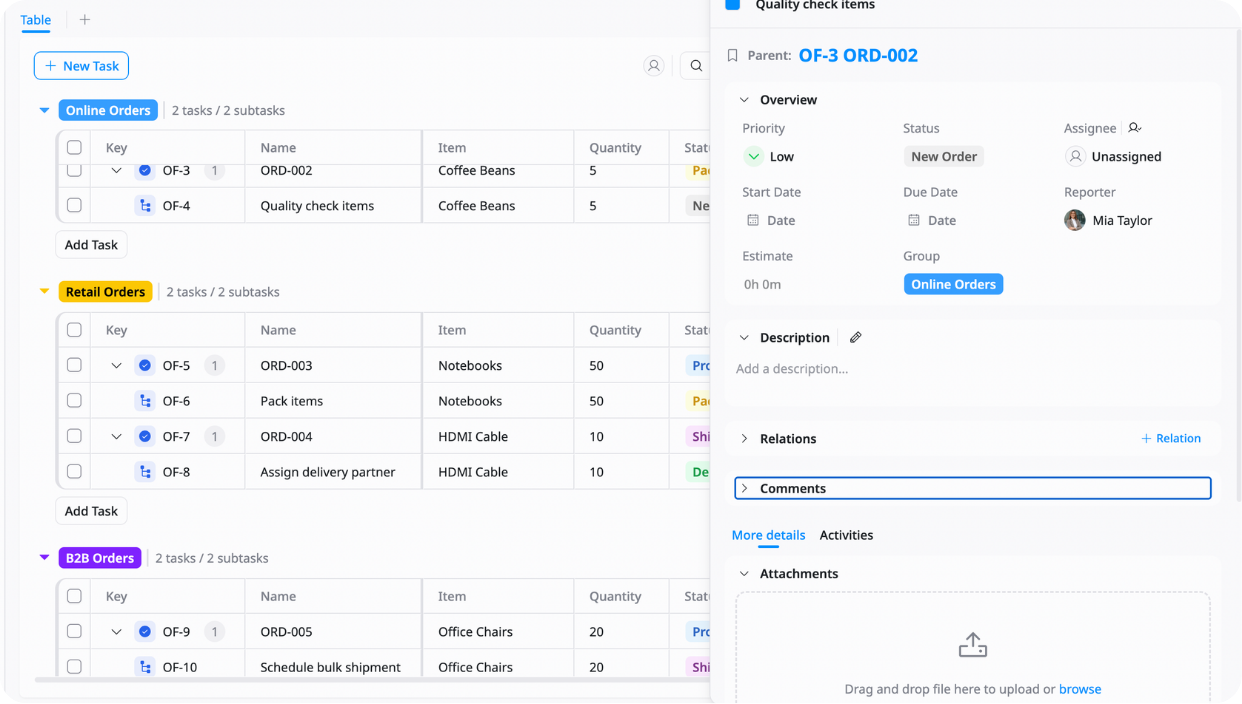The width and height of the screenshot is (1242, 704).
Task: Click Add Task under Online Orders
Action: tap(91, 245)
